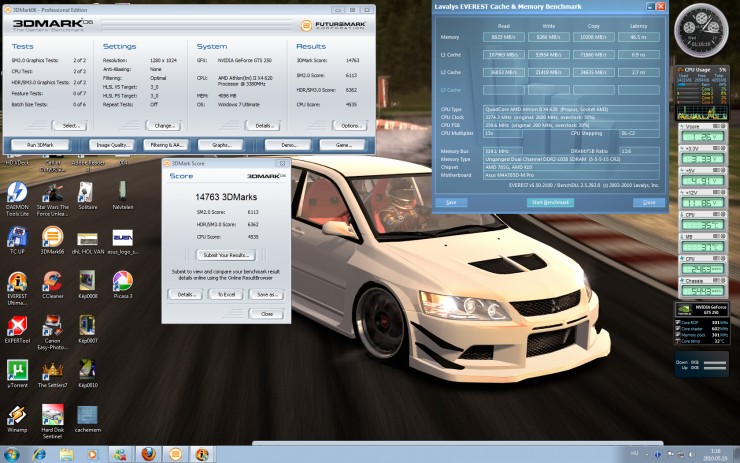
Task: Open the 3DMark06 desktop shortcut
Action: coord(52,237)
